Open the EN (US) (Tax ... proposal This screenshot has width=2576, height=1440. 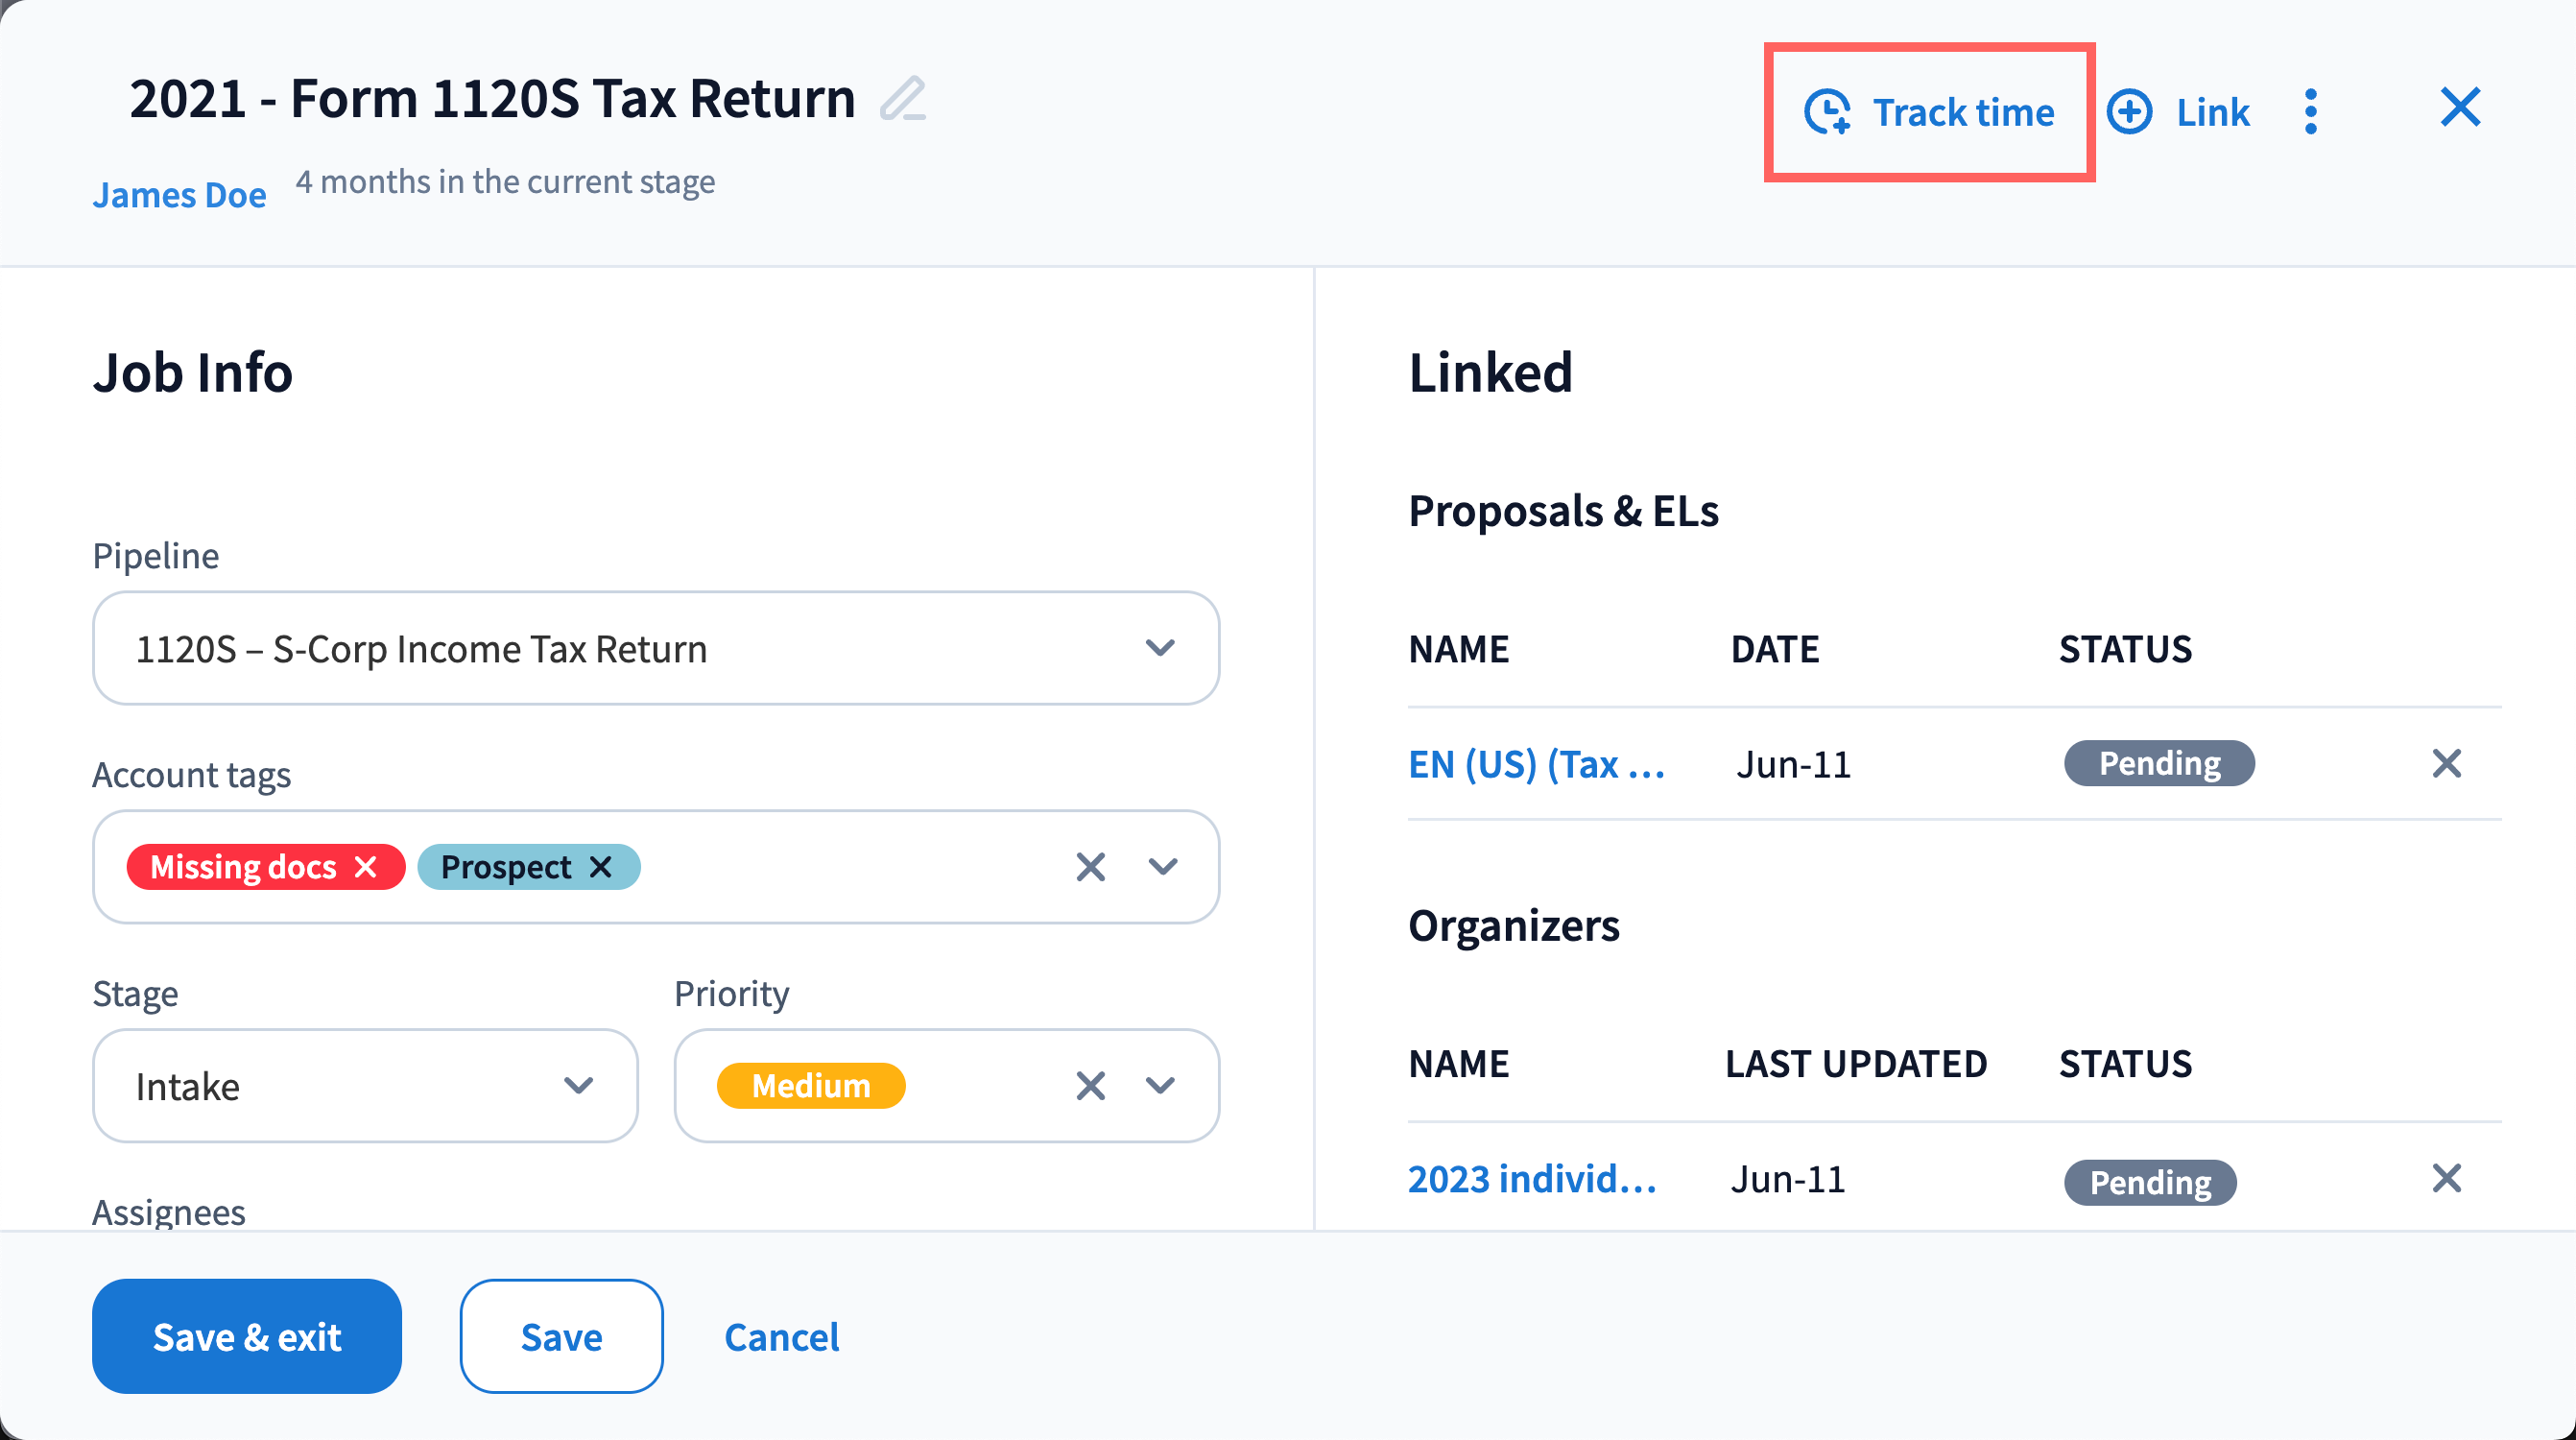[1537, 765]
